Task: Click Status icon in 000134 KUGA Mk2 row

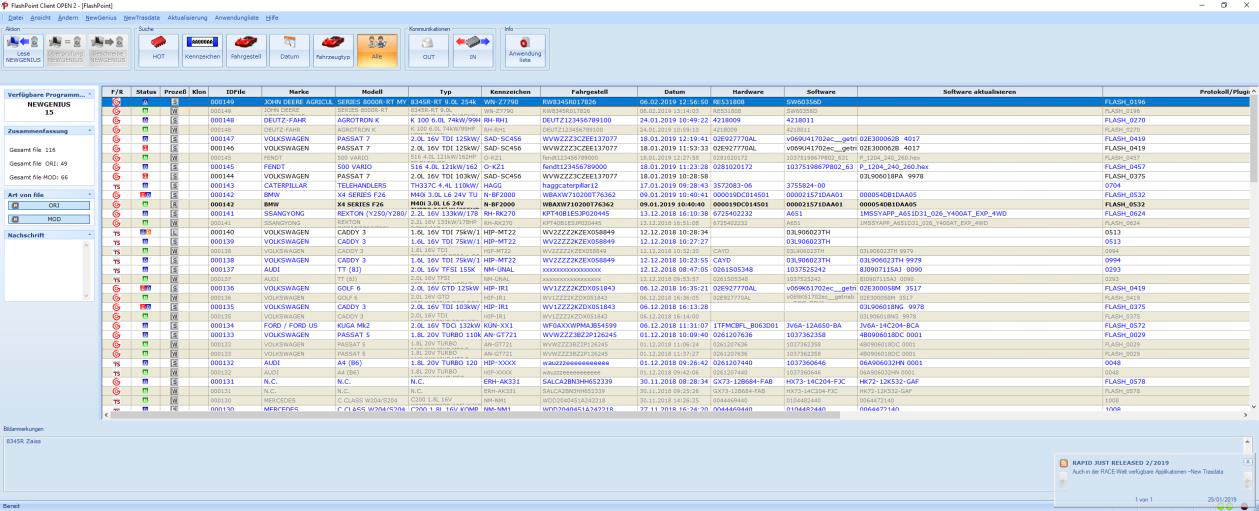Action: click(x=147, y=325)
